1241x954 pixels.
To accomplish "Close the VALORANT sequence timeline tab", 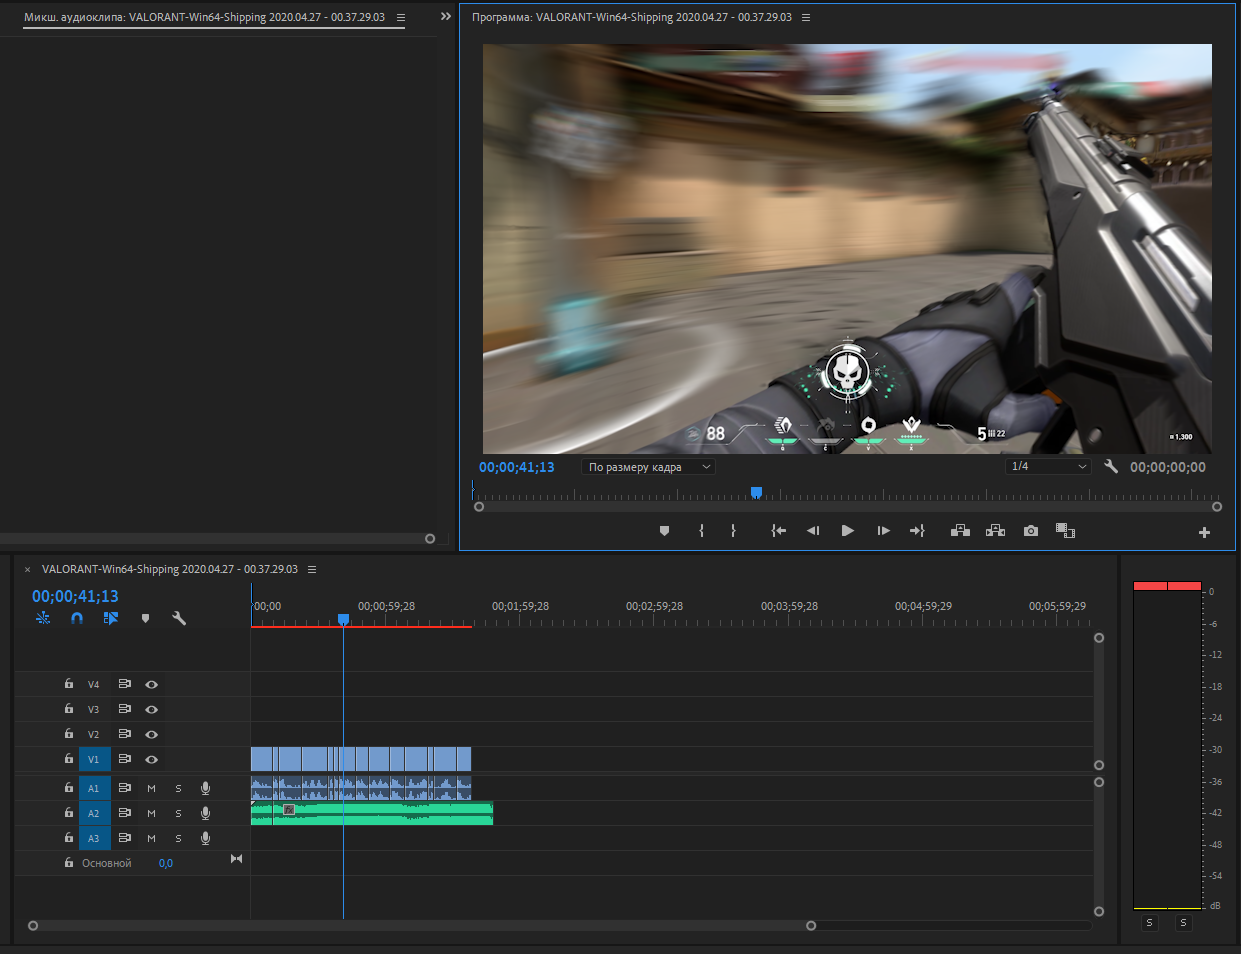I will coord(27,569).
